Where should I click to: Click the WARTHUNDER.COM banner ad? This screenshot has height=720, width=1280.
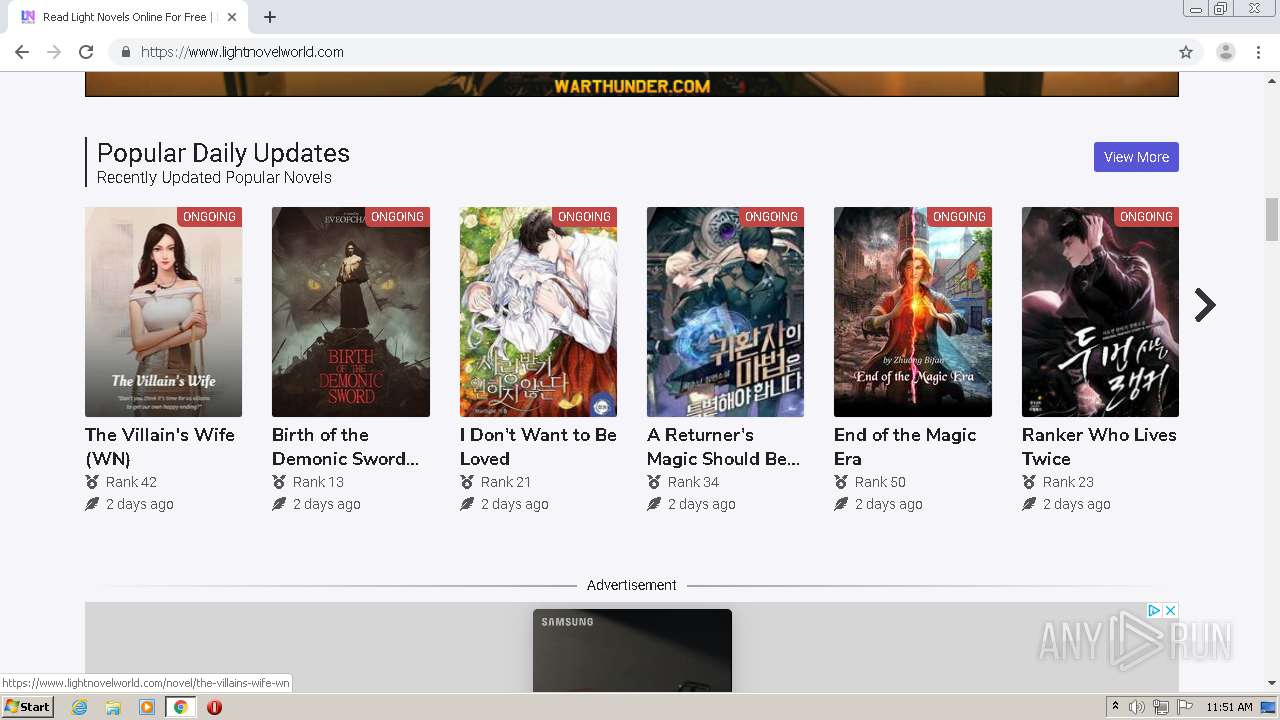click(632, 84)
